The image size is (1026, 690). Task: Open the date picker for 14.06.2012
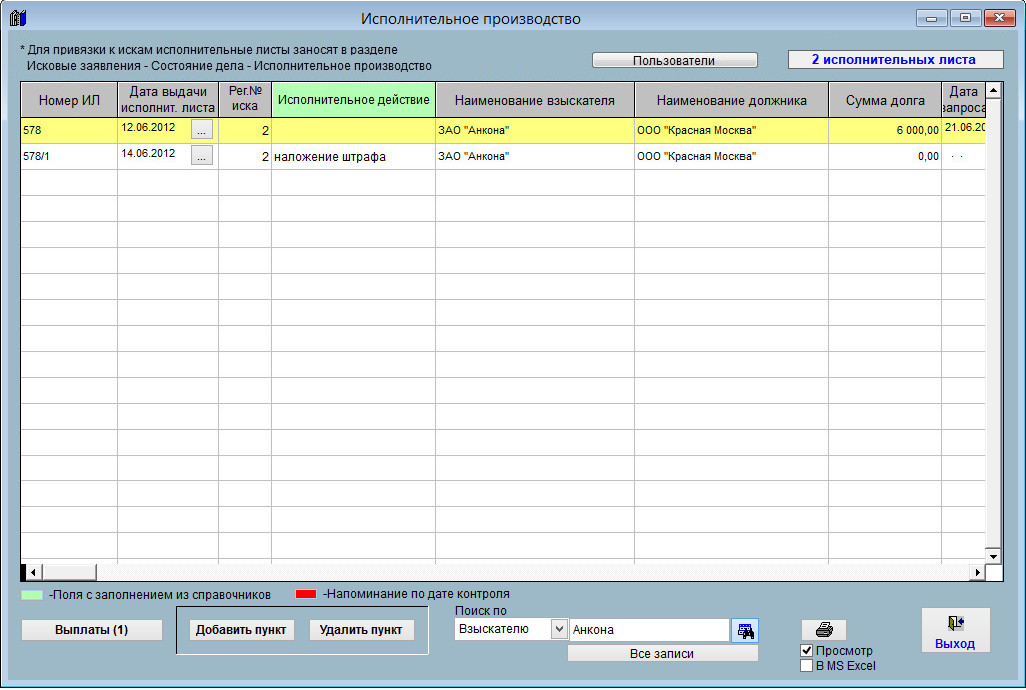pos(202,156)
